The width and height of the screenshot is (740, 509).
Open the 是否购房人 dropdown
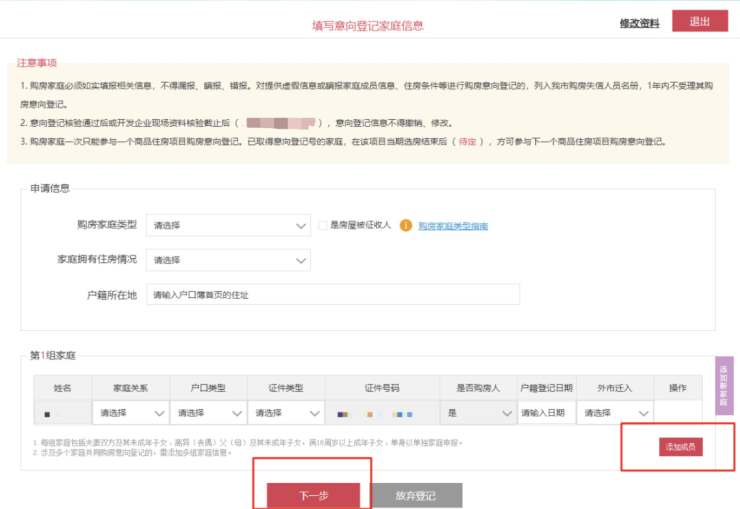(477, 413)
